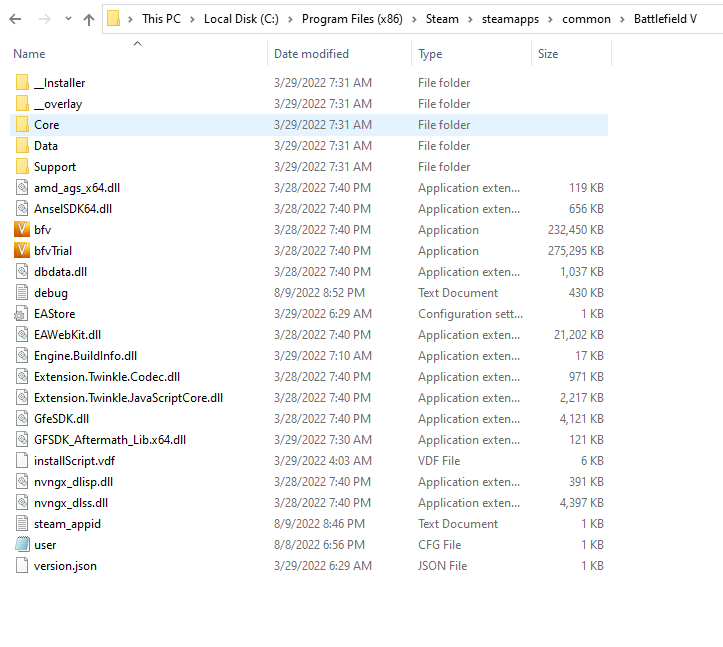Click date 8/8/2022 6:56 PM
Viewport: 723px width, 647px height.
[319, 545]
